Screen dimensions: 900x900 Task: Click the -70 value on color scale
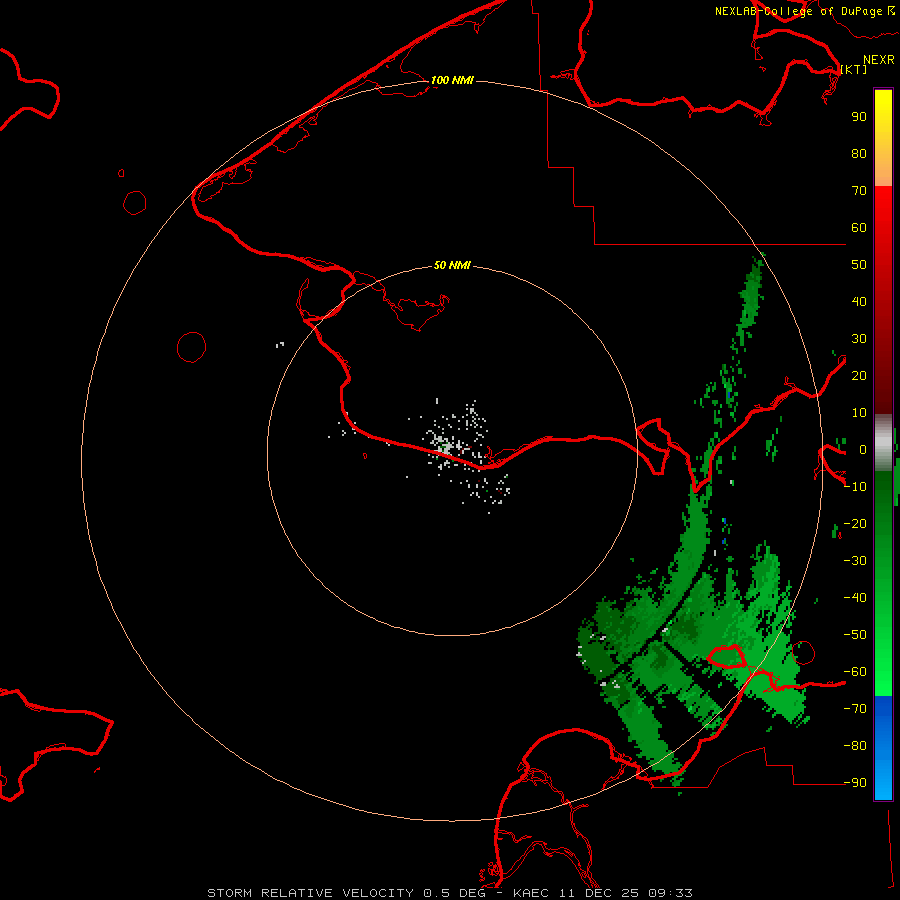tap(855, 708)
